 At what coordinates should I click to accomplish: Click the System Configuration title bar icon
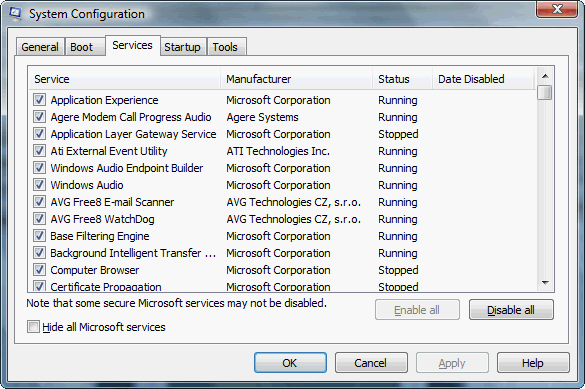pos(15,13)
